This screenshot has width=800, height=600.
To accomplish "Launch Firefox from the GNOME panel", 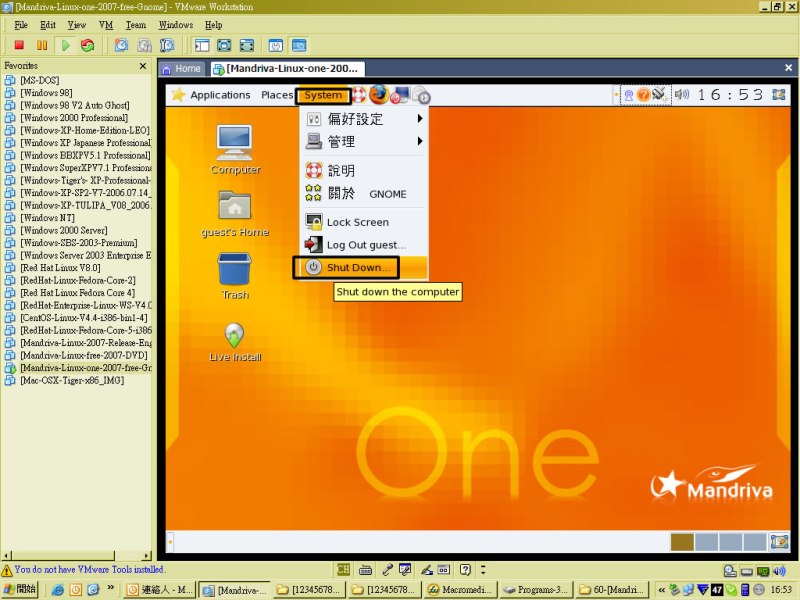I will [379, 94].
